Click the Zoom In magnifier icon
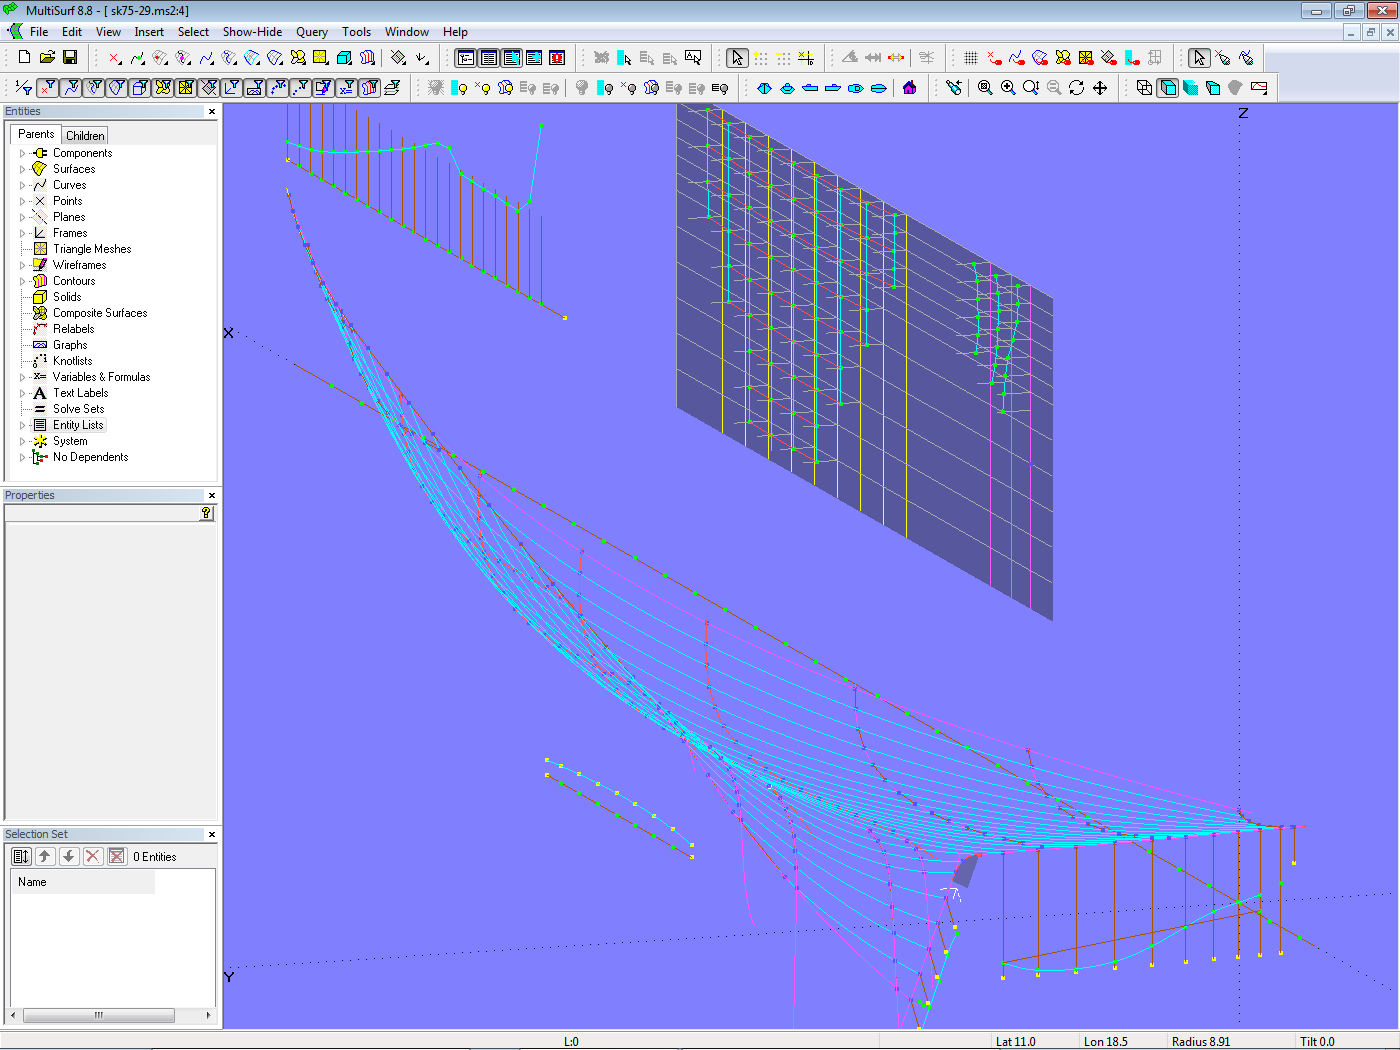 pyautogui.click(x=1008, y=88)
